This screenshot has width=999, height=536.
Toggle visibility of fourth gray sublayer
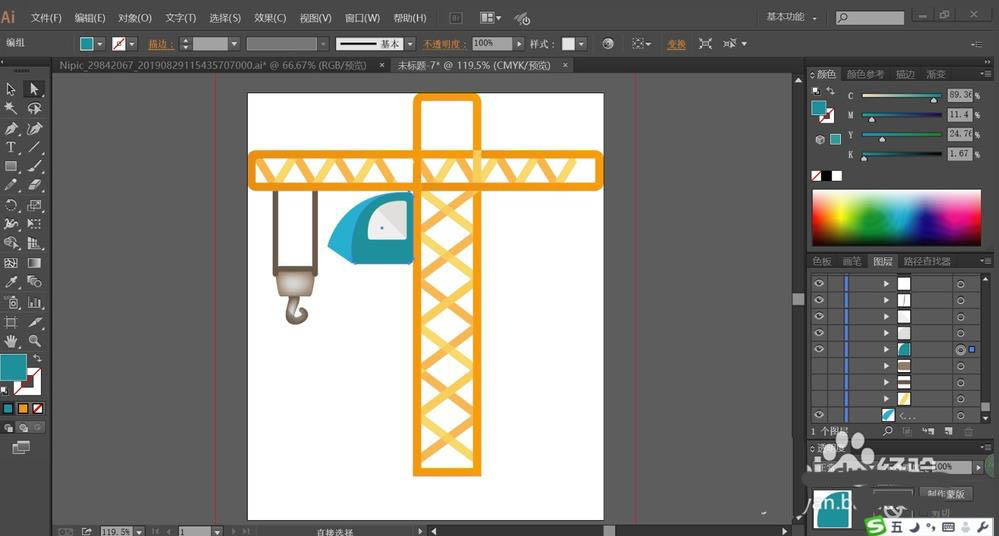[819, 333]
